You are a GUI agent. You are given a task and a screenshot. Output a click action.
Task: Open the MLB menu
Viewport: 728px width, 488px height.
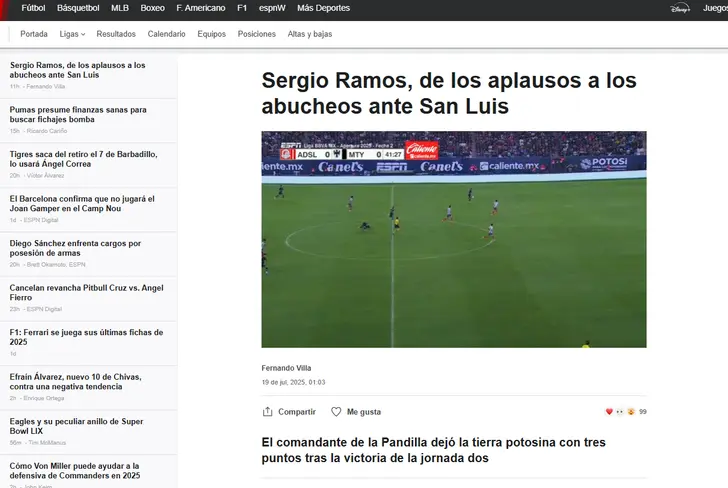coord(120,8)
